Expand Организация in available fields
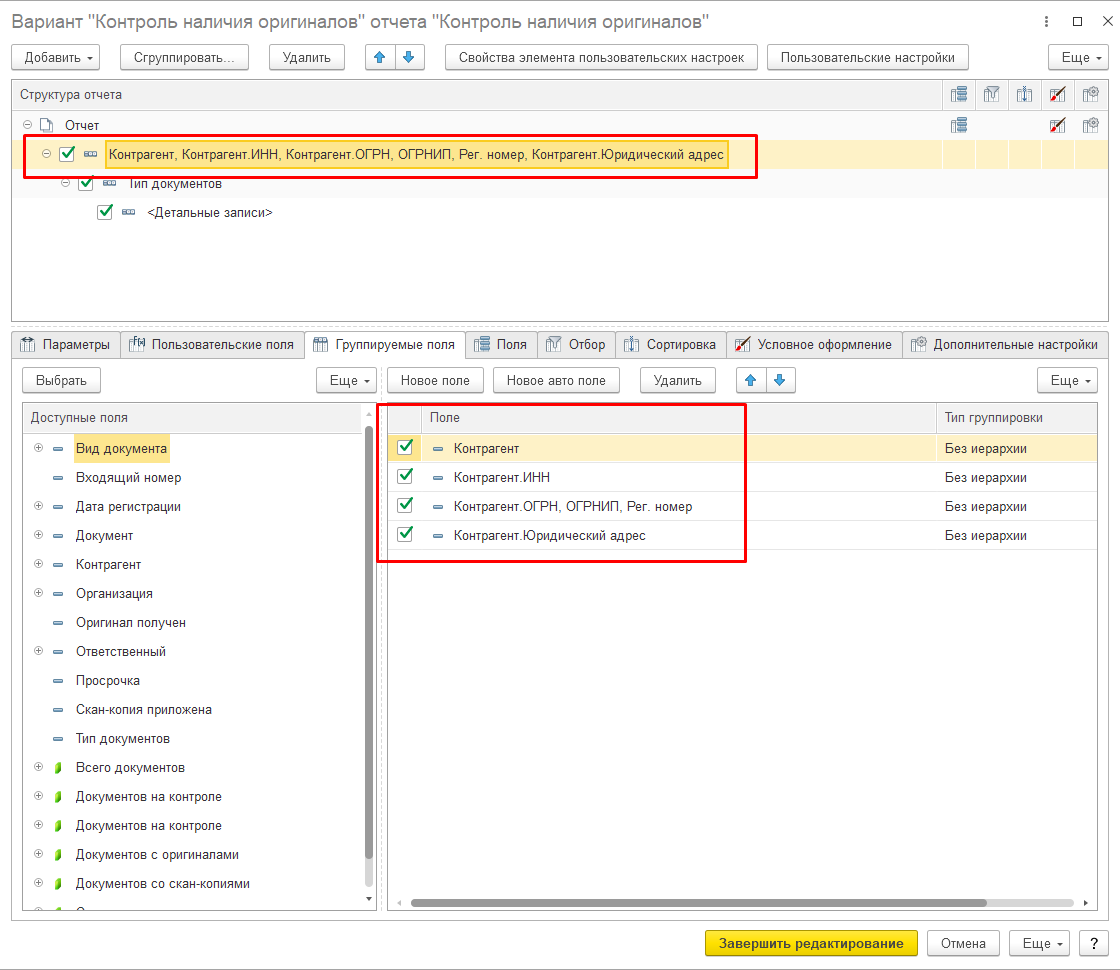Image resolution: width=1120 pixels, height=970 pixels. (x=39, y=593)
